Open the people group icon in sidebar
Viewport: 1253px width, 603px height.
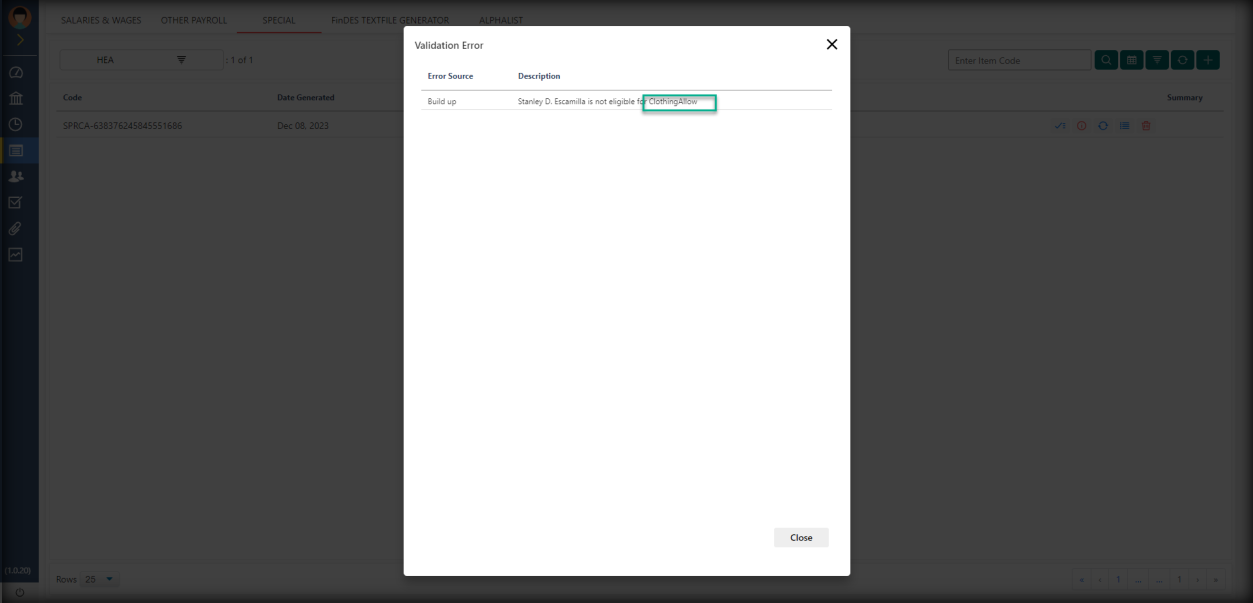[x=16, y=176]
